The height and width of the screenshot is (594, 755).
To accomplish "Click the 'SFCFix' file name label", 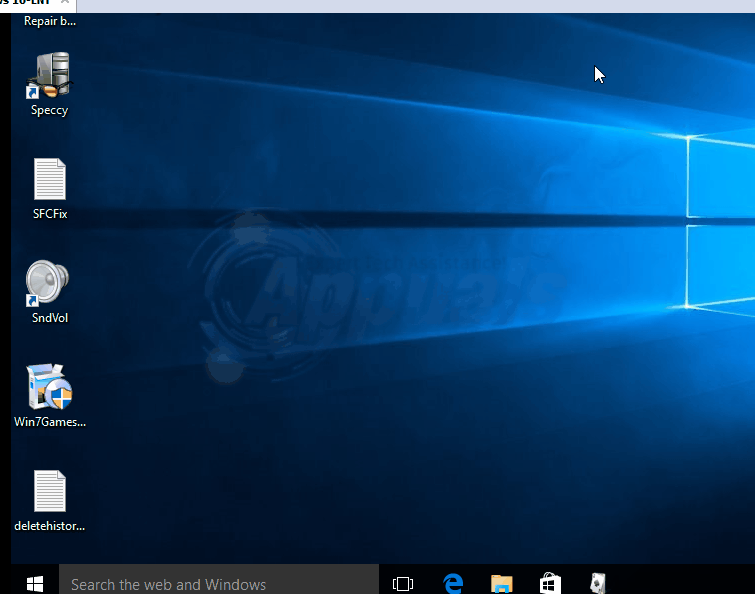I will (x=49, y=214).
